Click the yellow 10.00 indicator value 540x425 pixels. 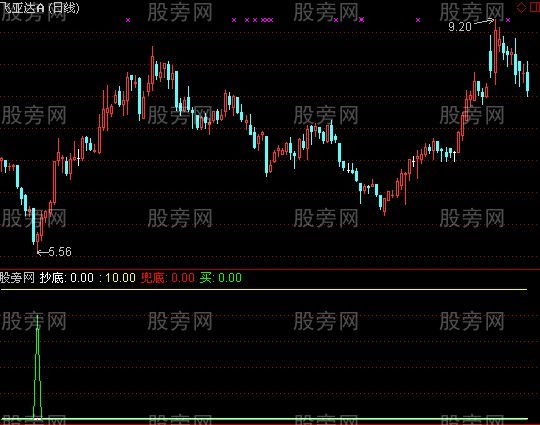pos(120,278)
